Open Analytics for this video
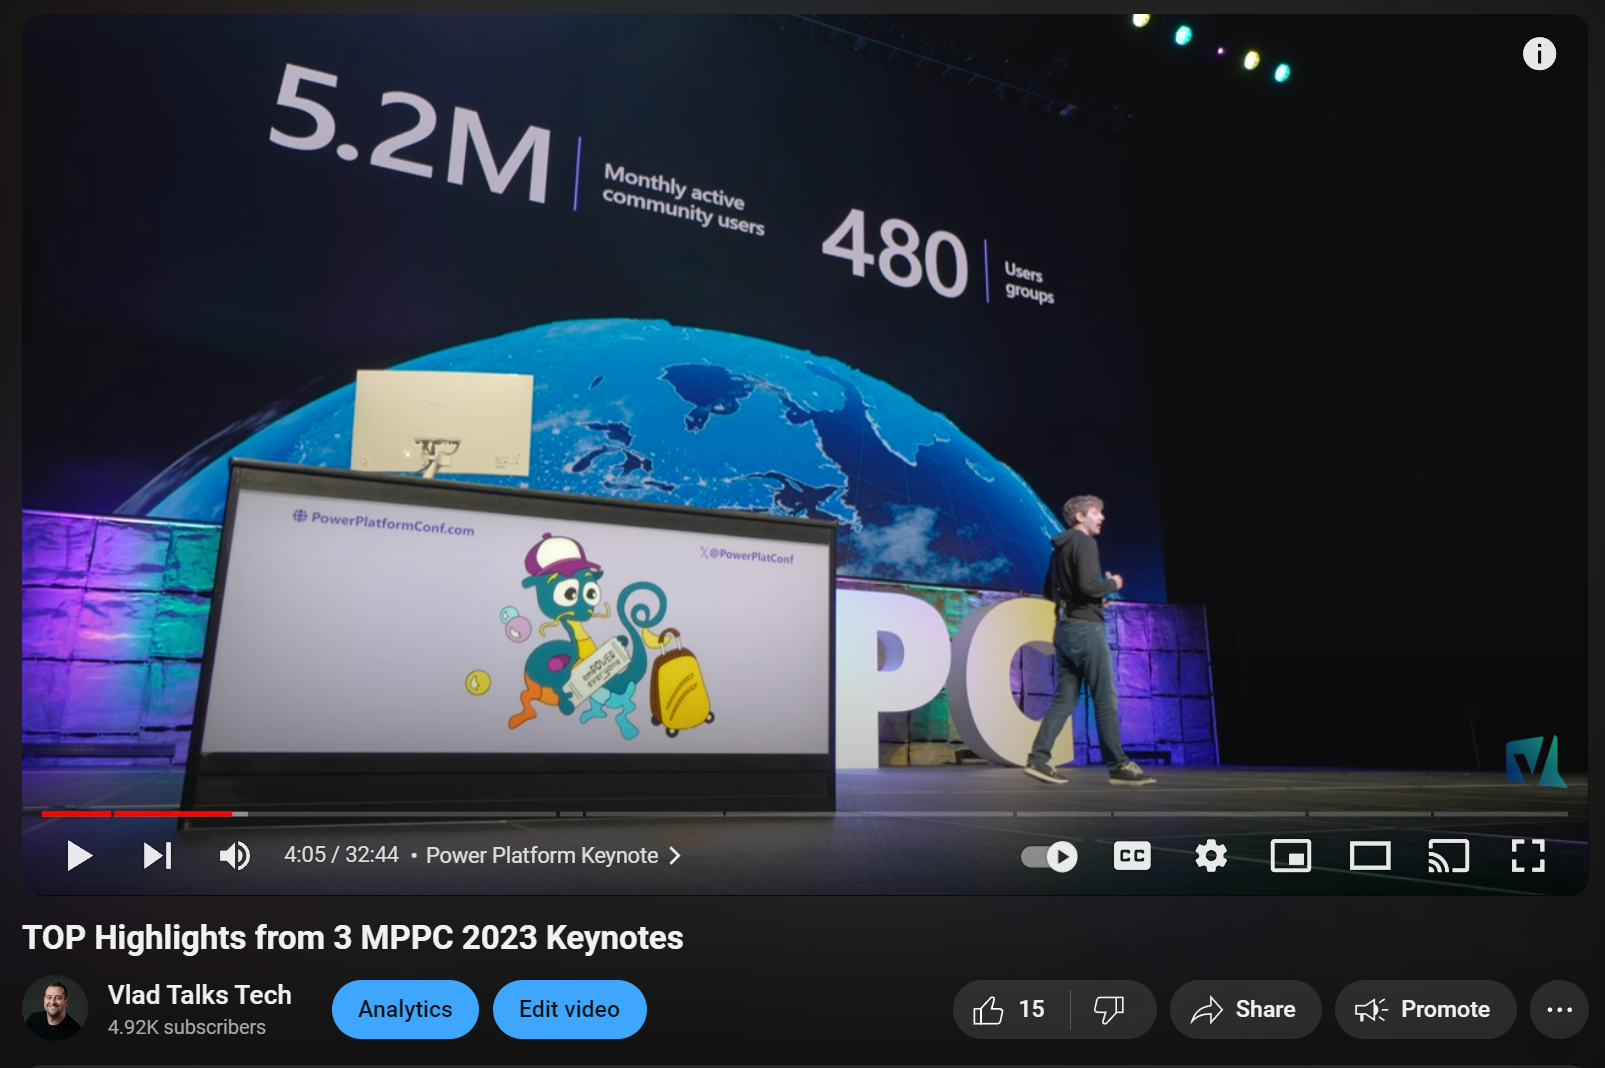Image resolution: width=1605 pixels, height=1068 pixels. tap(405, 1009)
